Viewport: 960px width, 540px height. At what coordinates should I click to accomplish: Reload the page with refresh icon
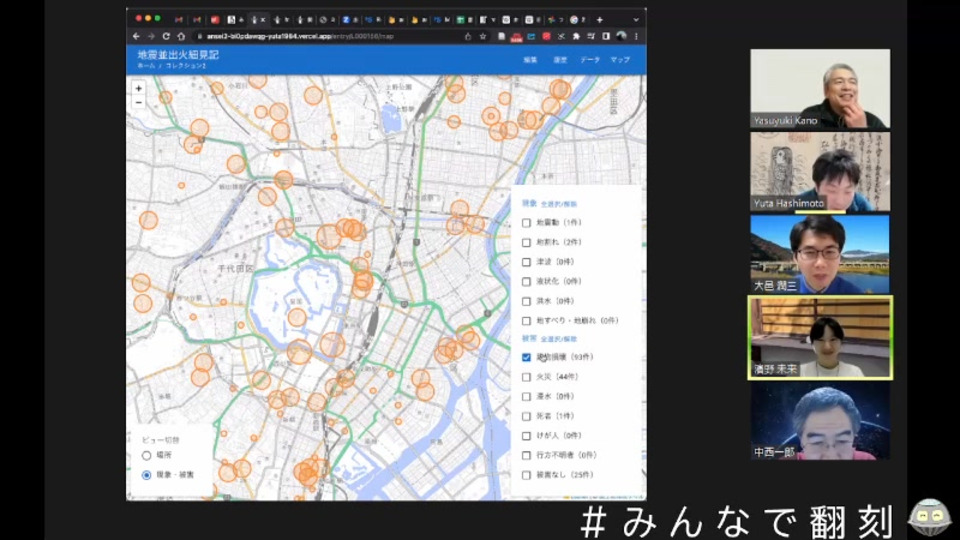click(166, 37)
